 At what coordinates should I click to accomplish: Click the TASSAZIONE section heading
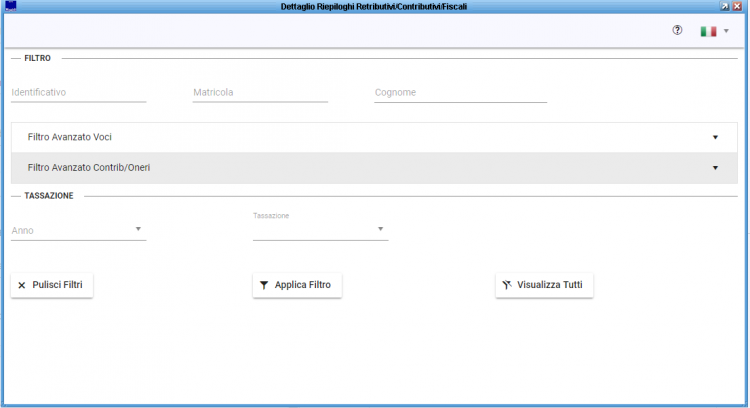point(49,196)
